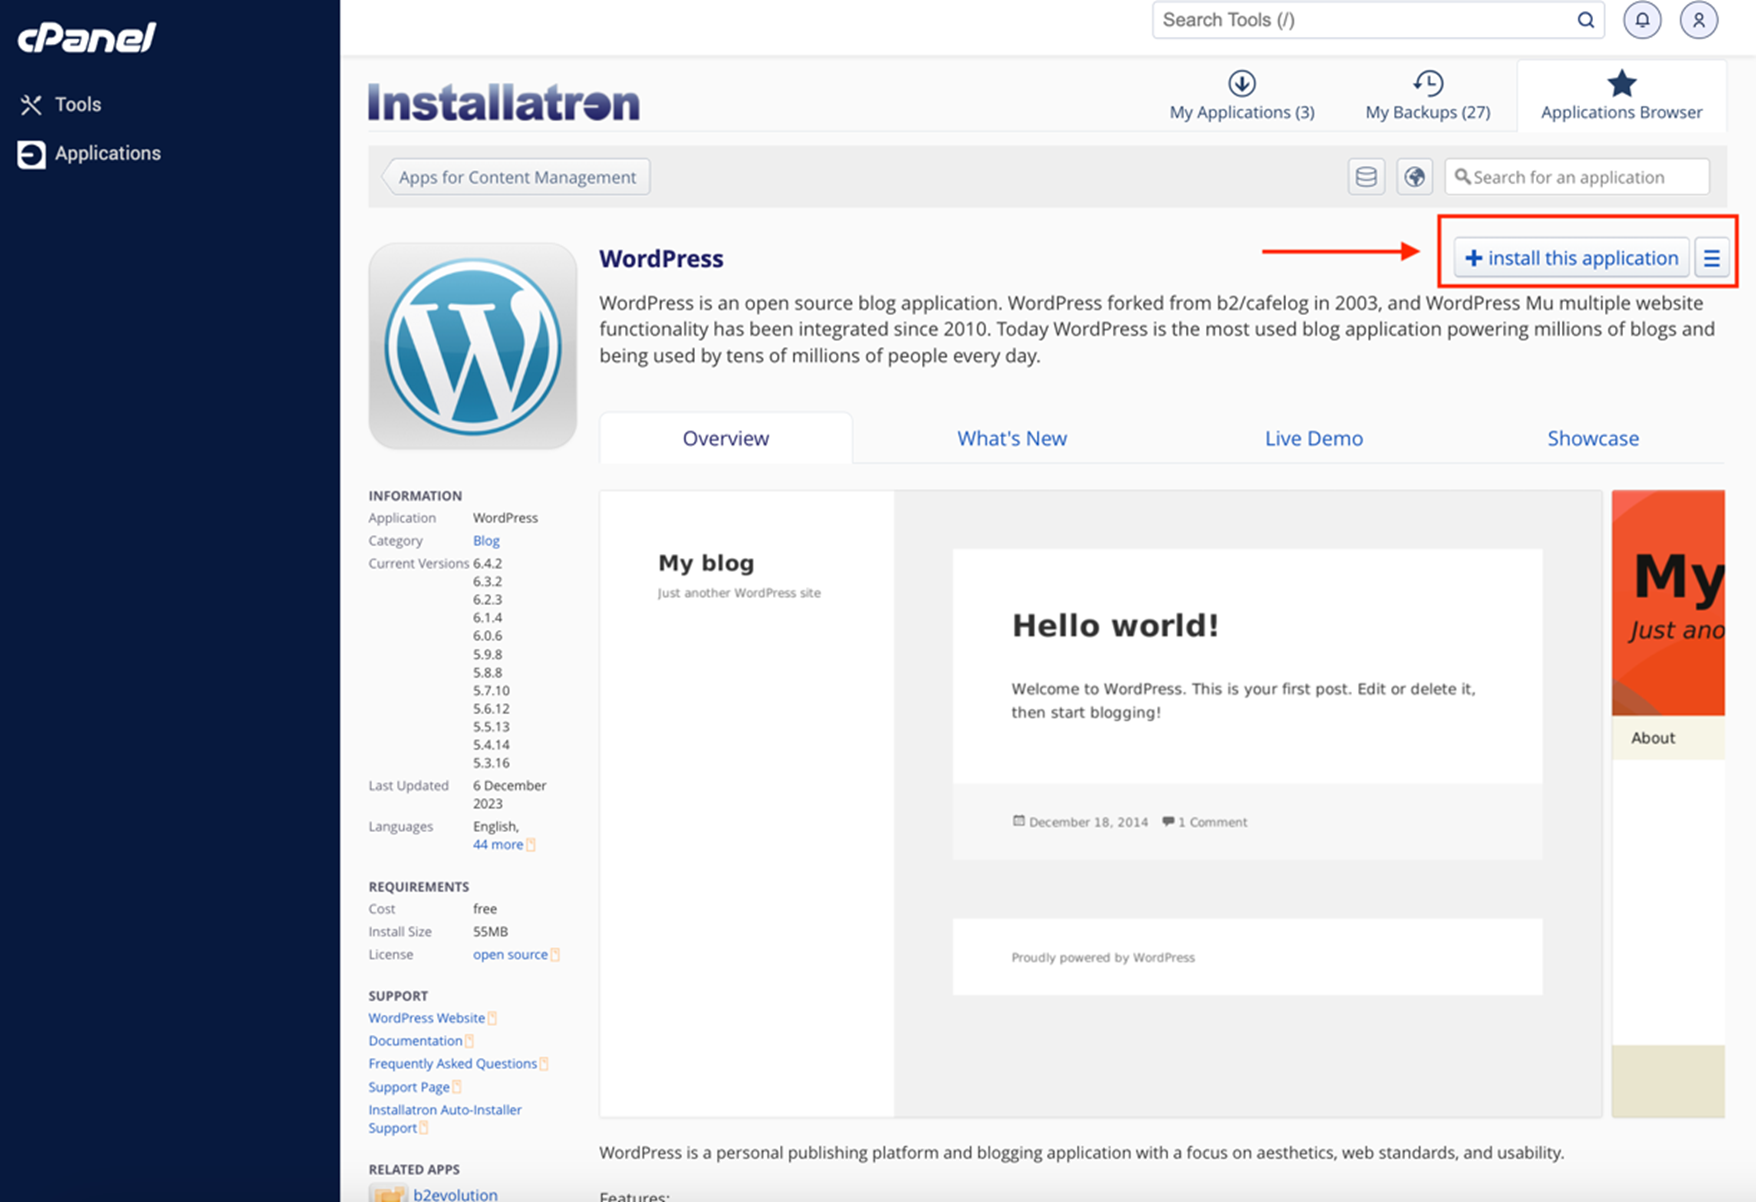
Task: Click the database icon in toolbar
Action: (1365, 177)
